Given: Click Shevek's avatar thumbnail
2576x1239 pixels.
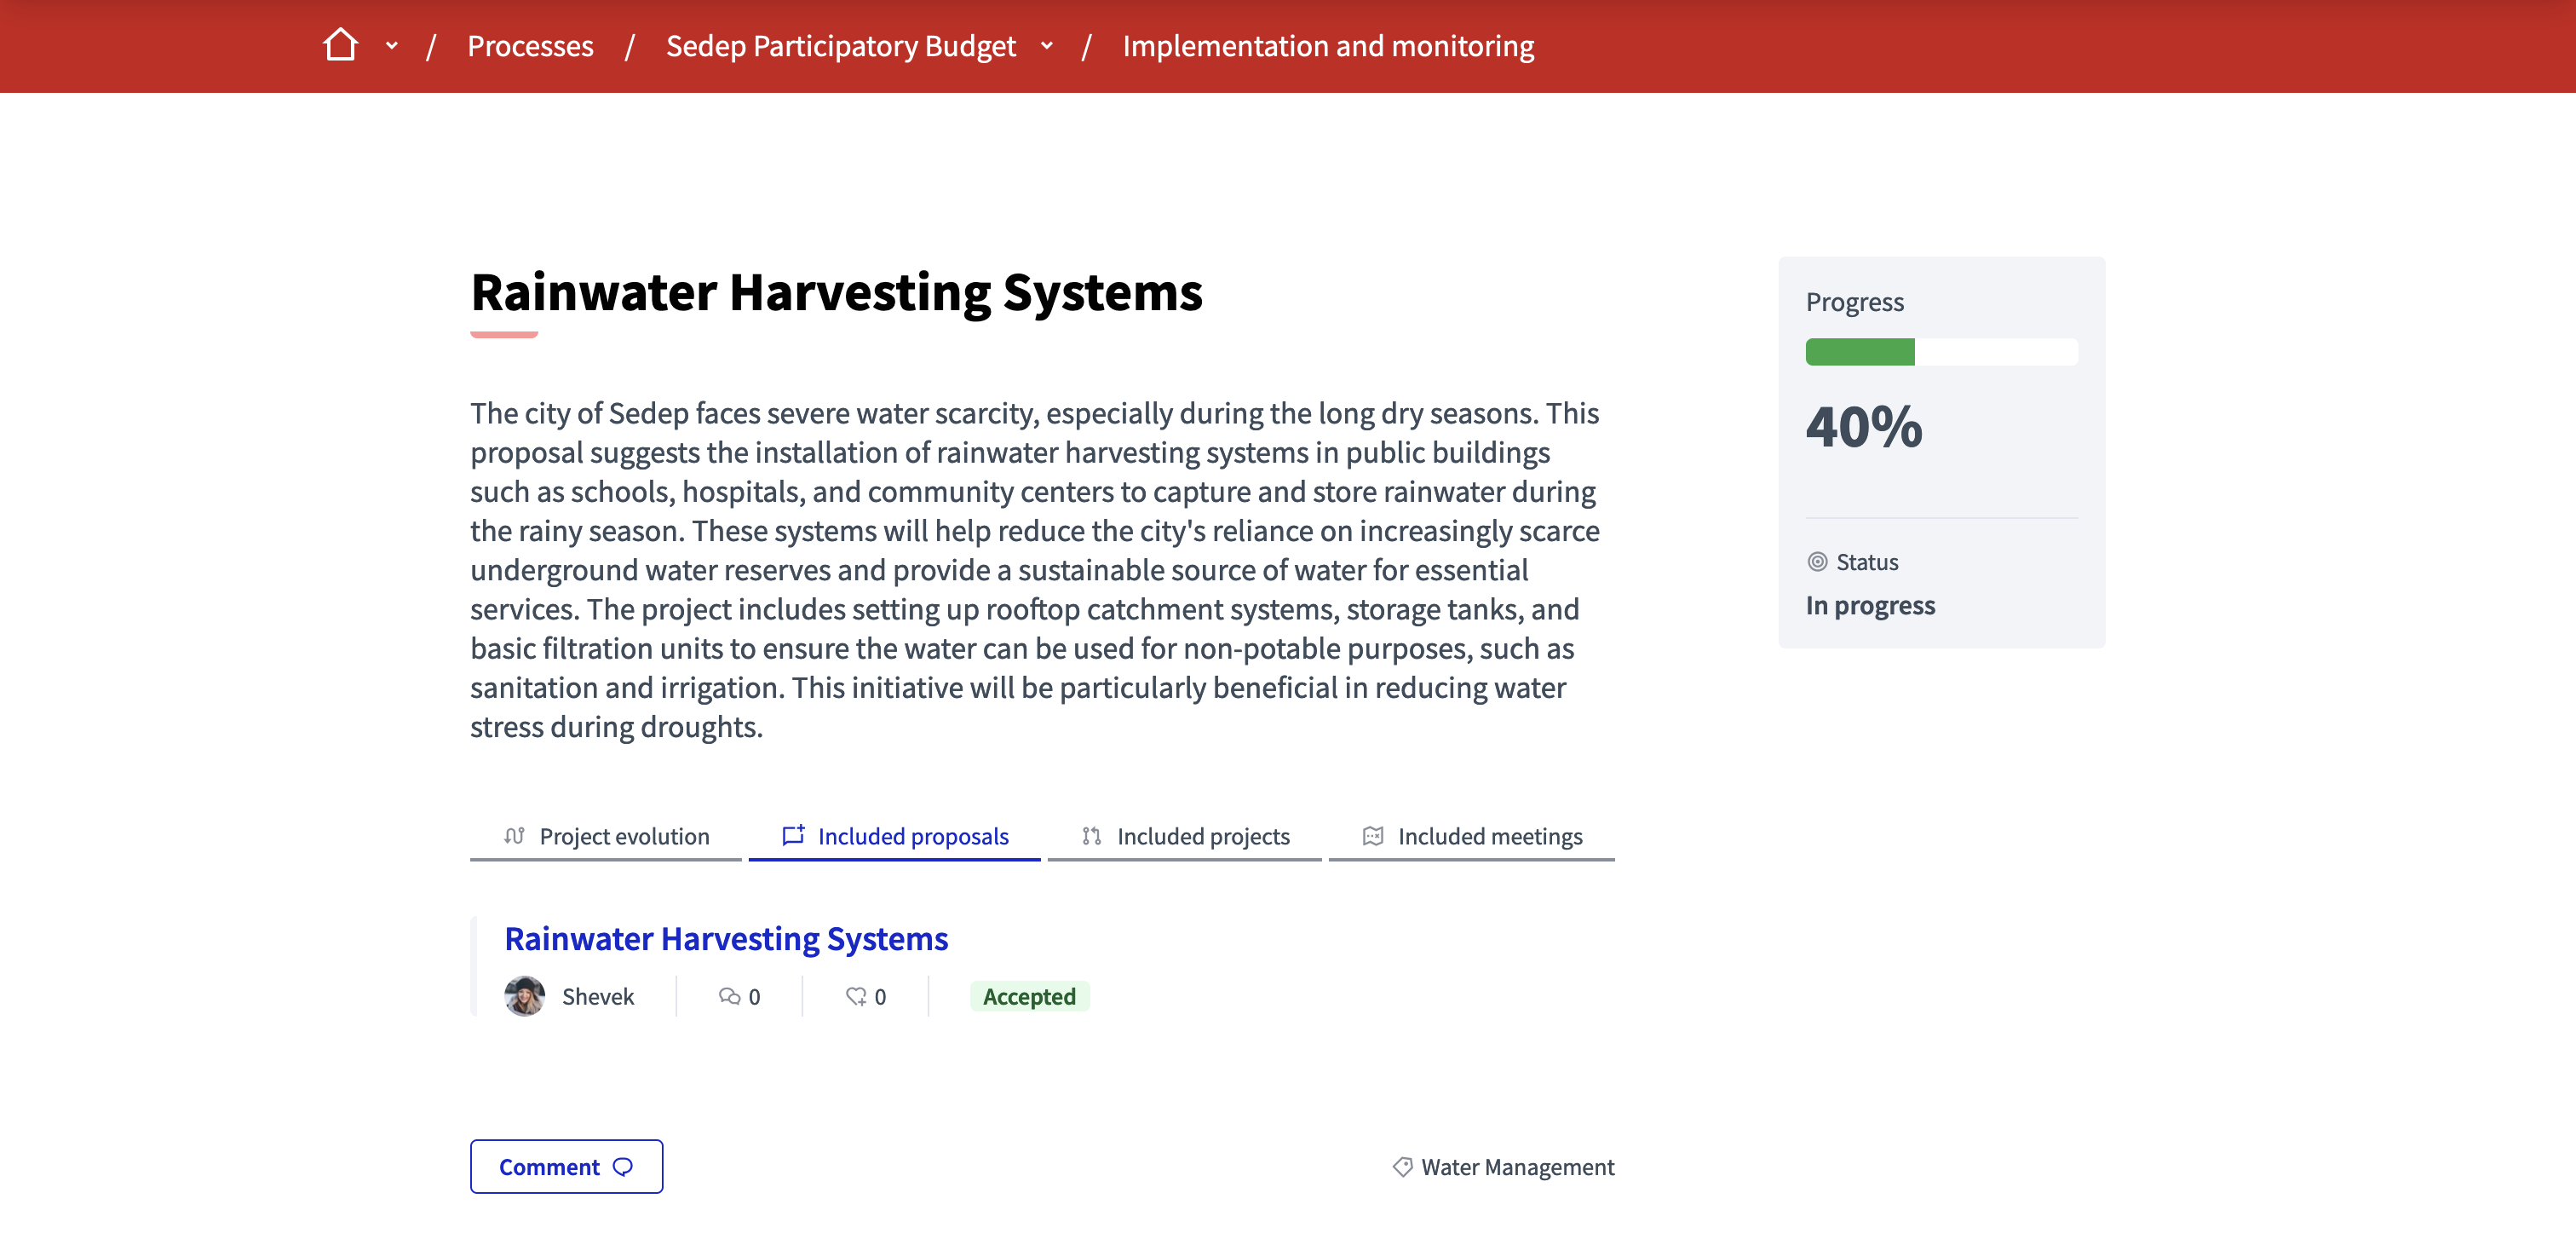Looking at the screenshot, I should tap(524, 996).
